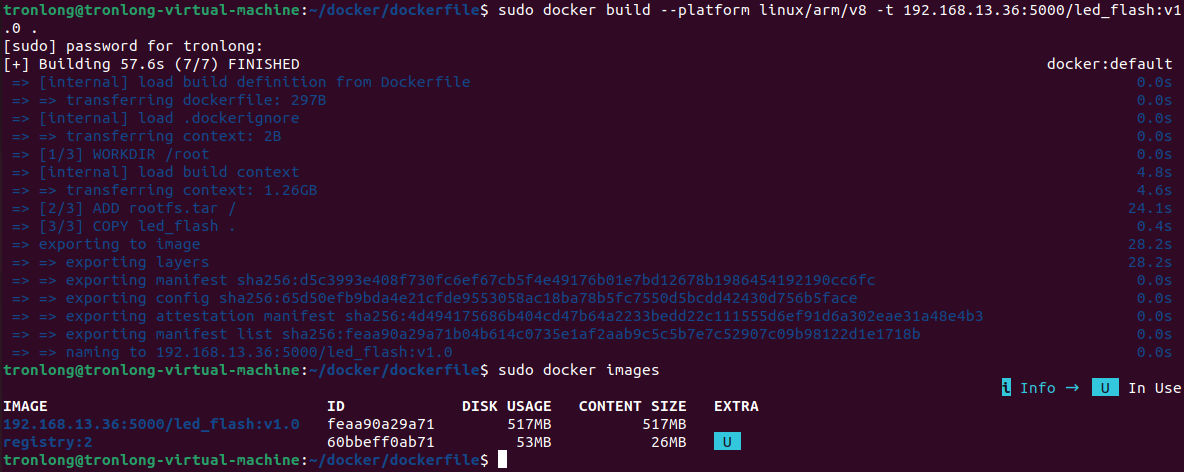Image resolution: width=1184 pixels, height=472 pixels.
Task: Click the U legend badge beside In Use
Action: (1105, 388)
